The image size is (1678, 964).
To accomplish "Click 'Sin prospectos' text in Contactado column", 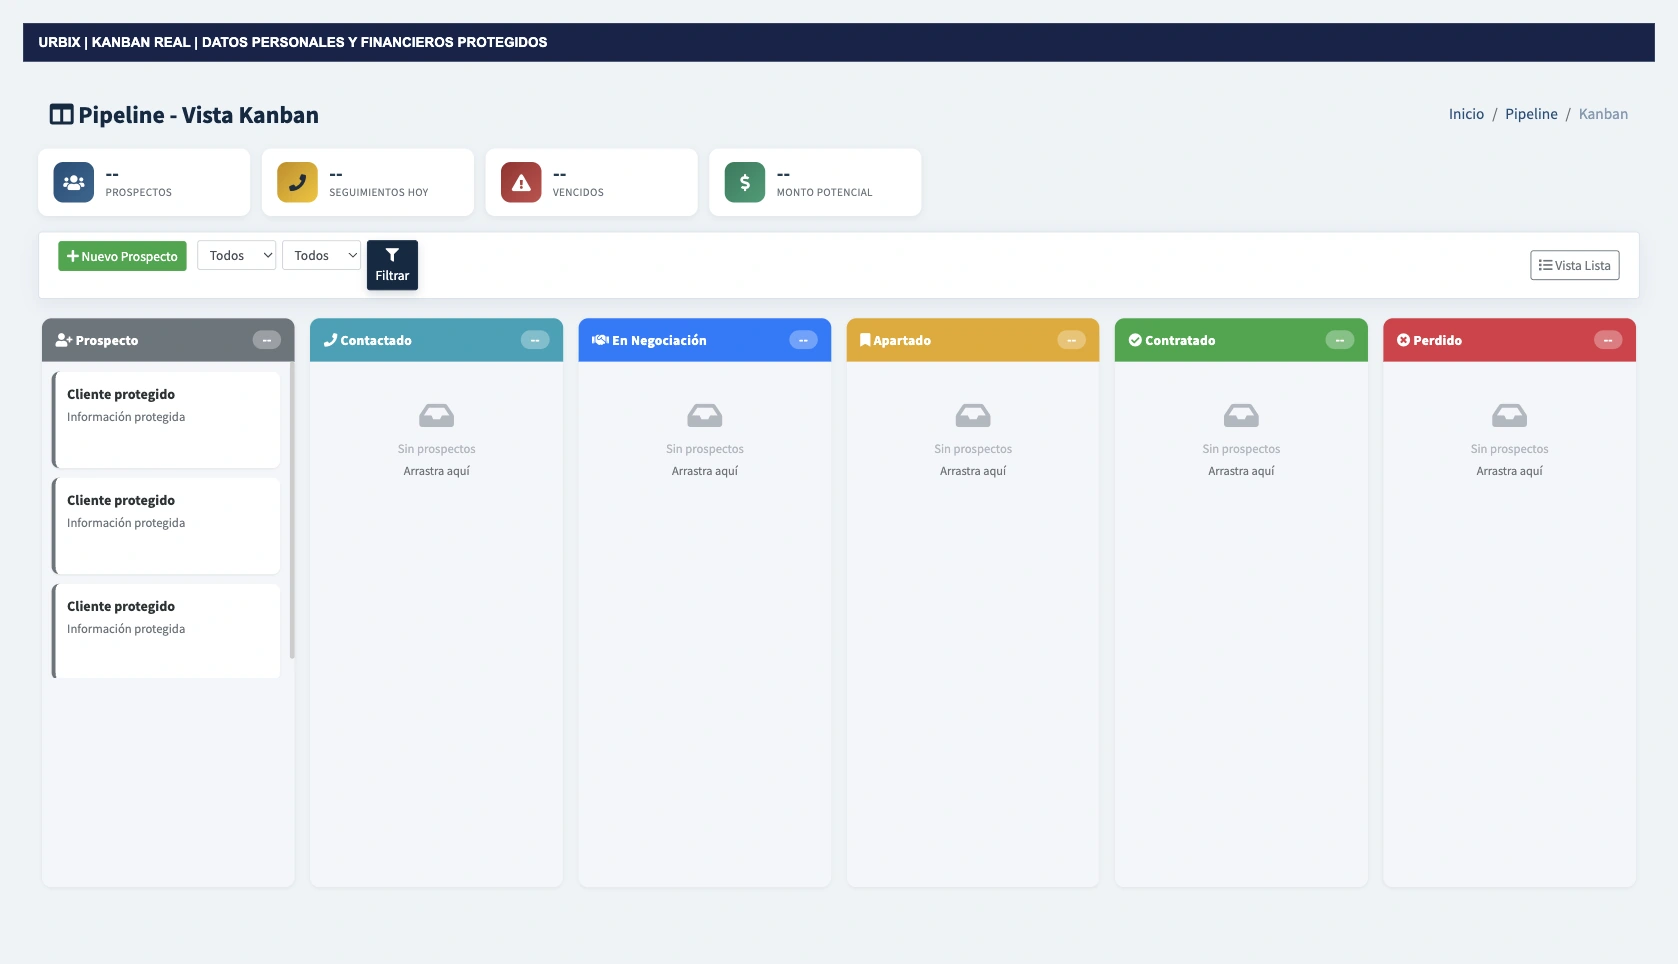I will coord(437,449).
